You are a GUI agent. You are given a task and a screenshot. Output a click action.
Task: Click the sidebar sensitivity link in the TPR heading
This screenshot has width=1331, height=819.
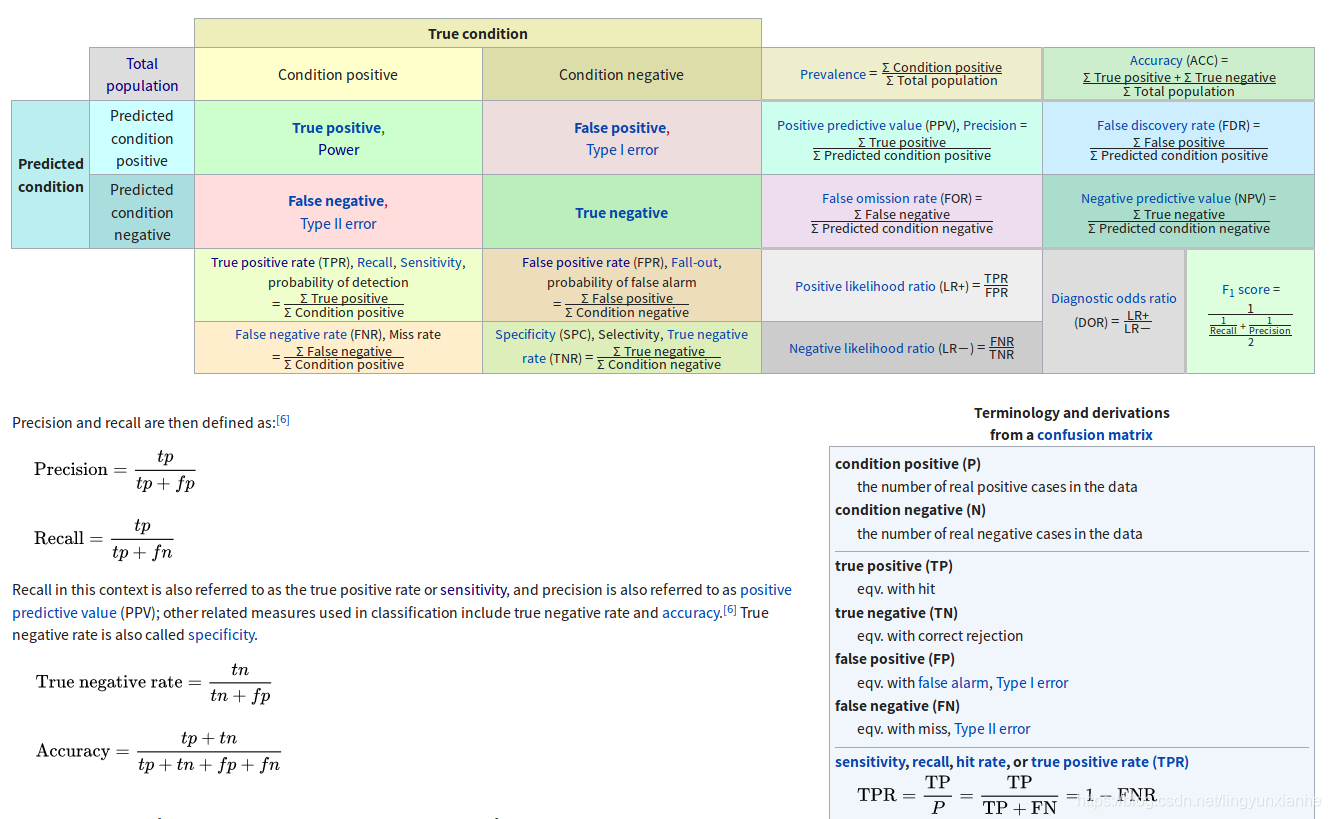point(871,762)
